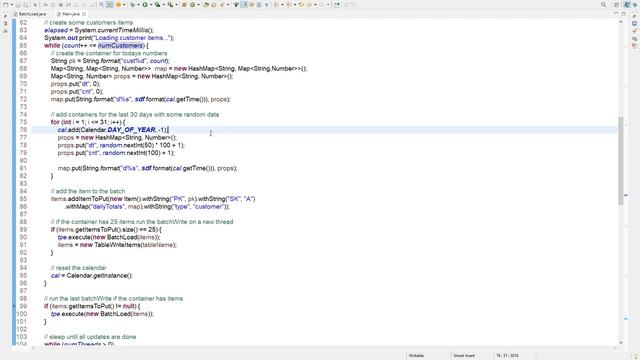Click the Open Type icon
The image size is (640, 360).
tap(206, 4)
